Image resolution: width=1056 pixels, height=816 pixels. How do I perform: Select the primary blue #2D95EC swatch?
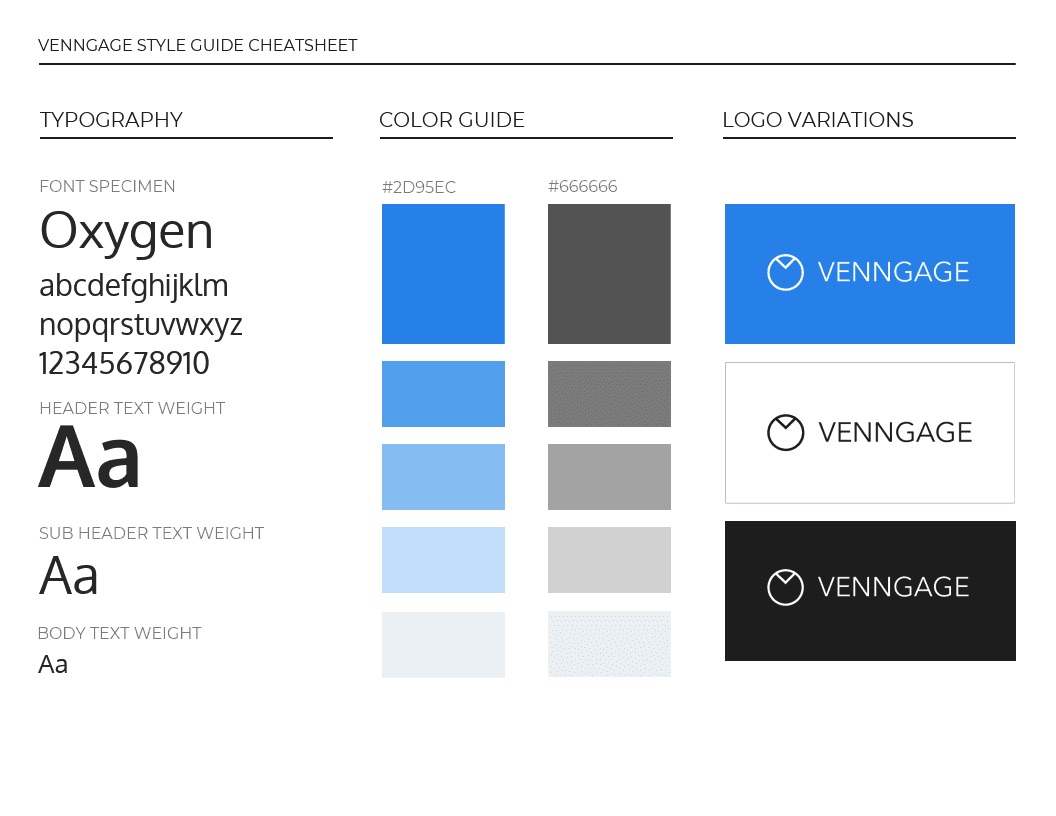click(443, 274)
